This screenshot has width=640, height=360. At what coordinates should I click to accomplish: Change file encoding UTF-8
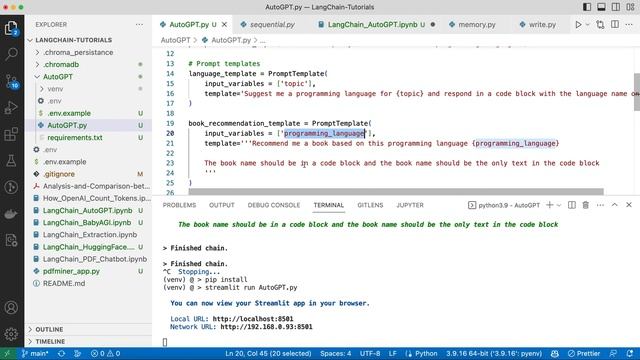[370, 353]
